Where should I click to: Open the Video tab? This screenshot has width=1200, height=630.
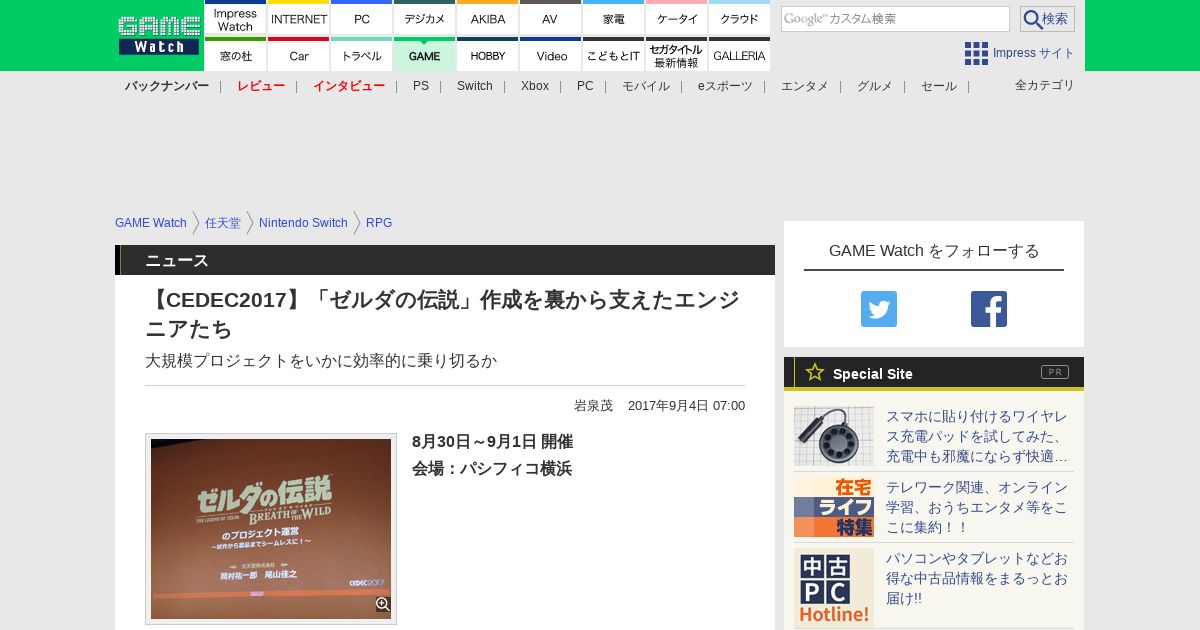click(550, 54)
